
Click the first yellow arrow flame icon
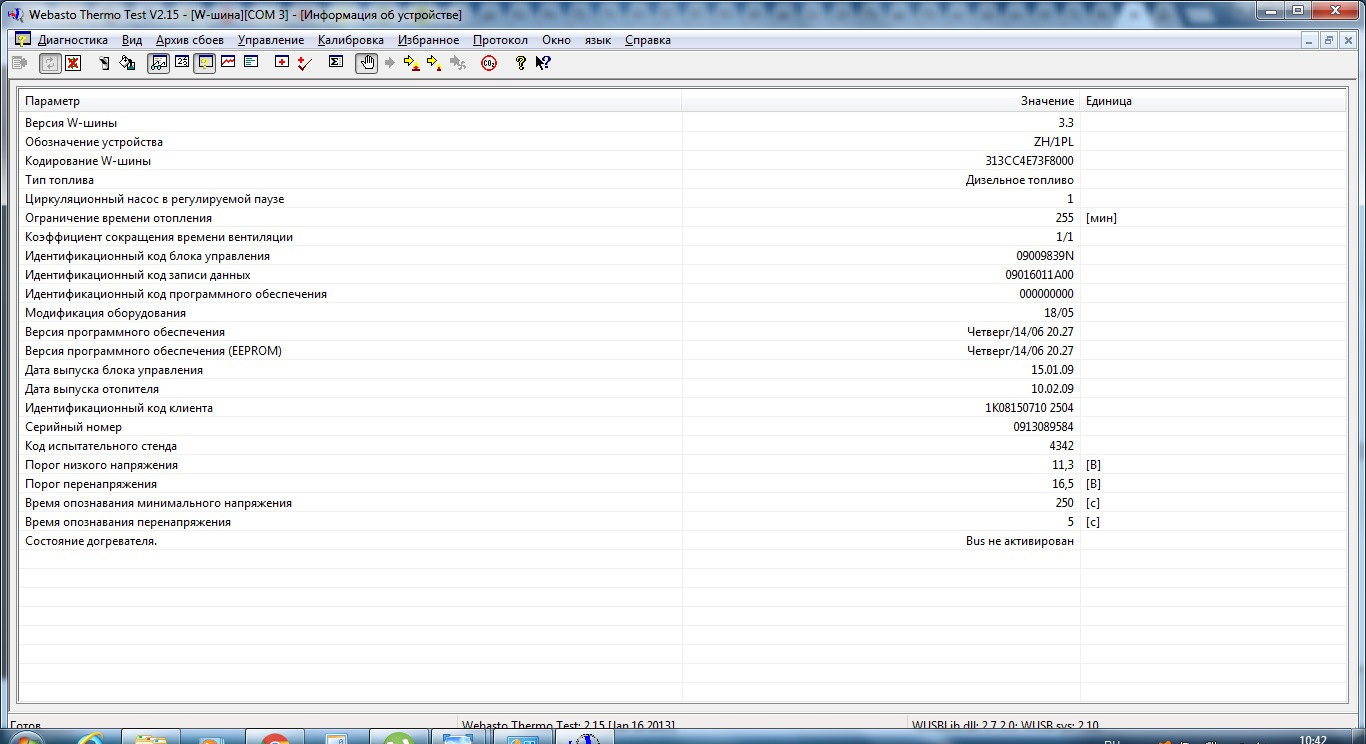pos(412,63)
